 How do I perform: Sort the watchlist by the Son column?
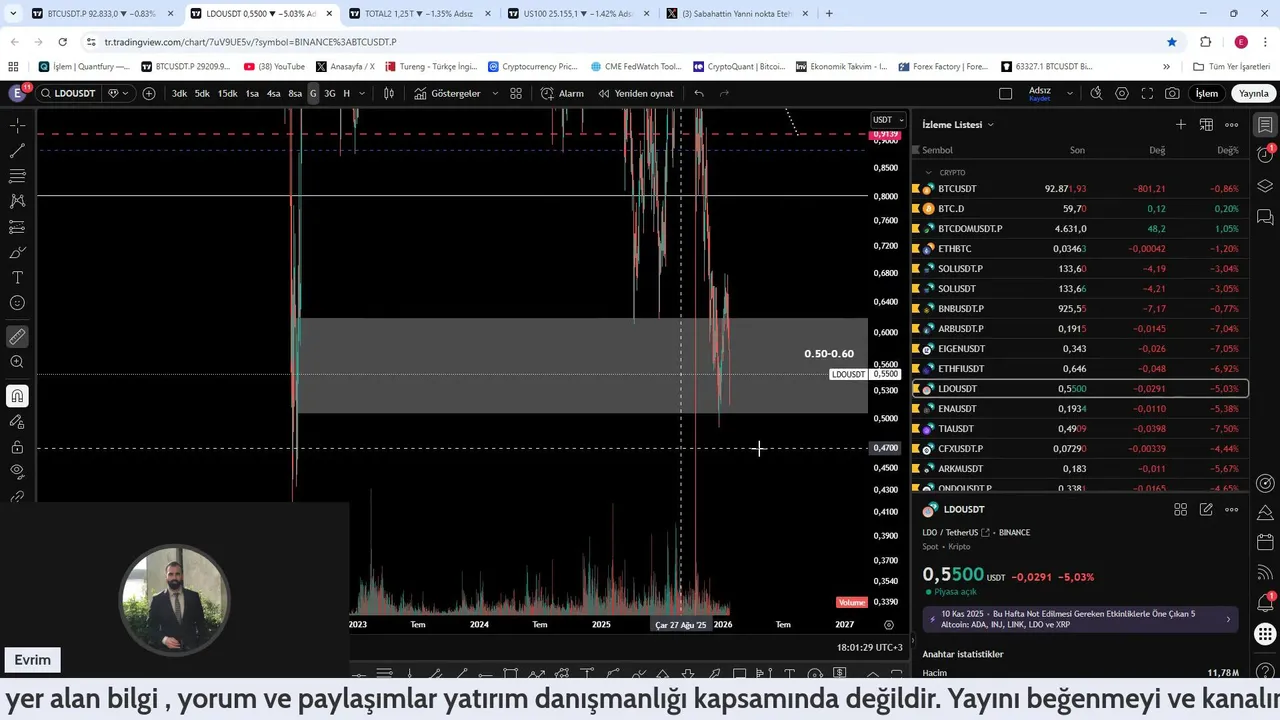[x=1077, y=150]
